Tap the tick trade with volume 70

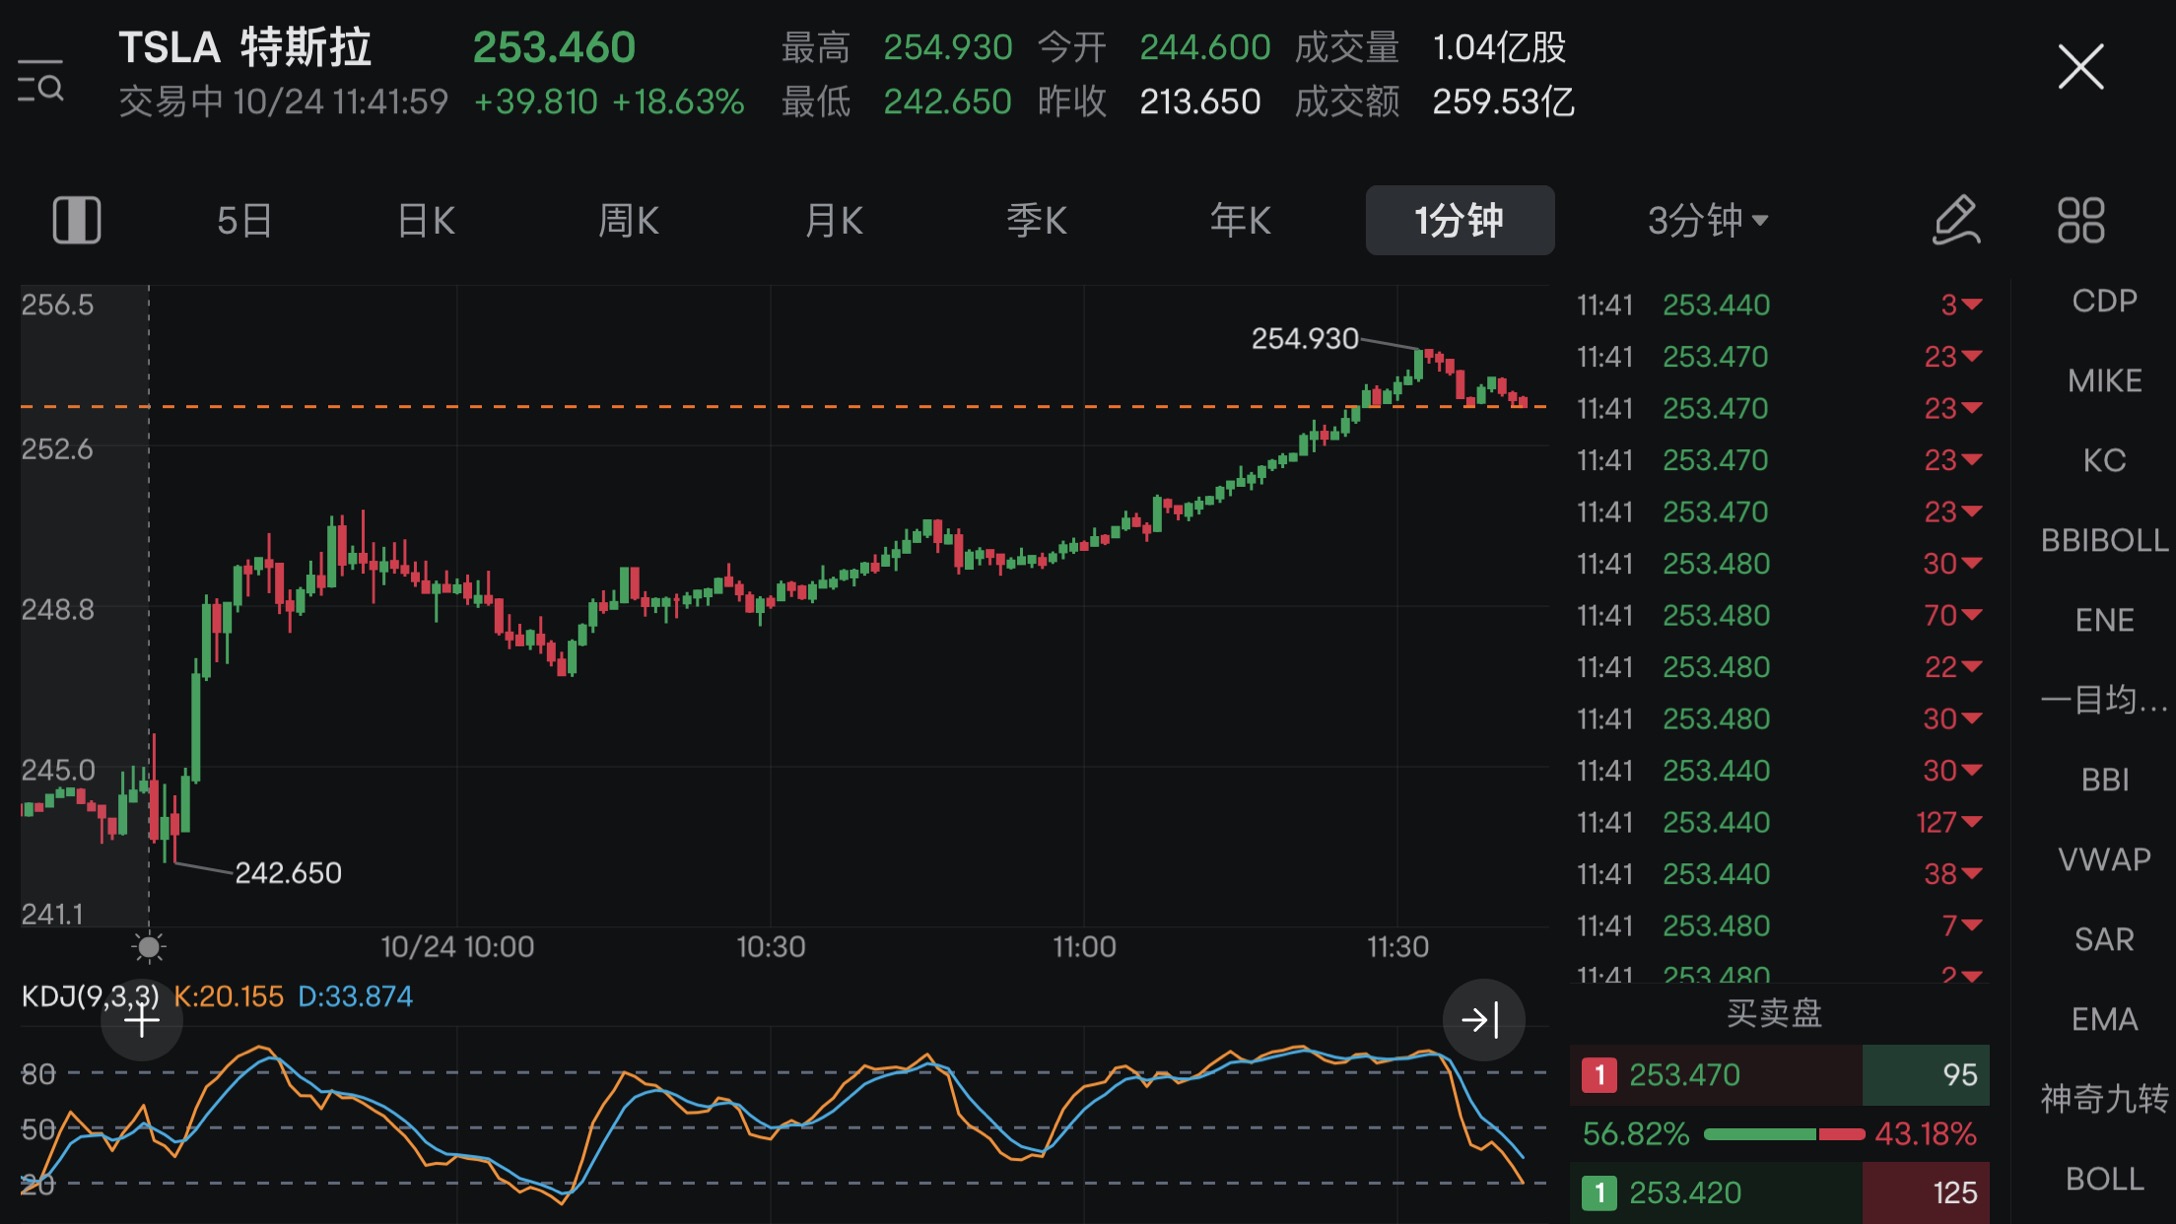click(1779, 615)
